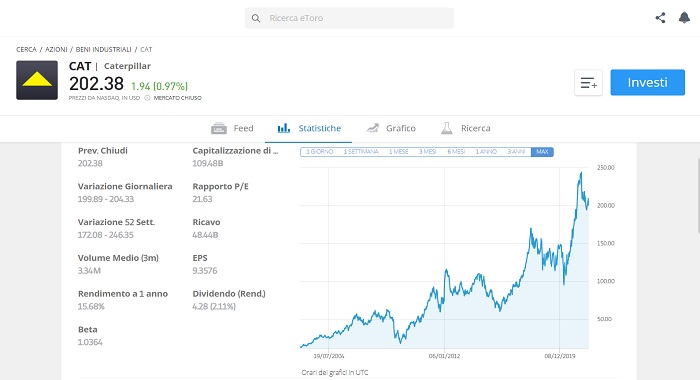Click the green change 1.94 (0.97%)
Image resolution: width=700 pixels, height=380 pixels.
(159, 86)
